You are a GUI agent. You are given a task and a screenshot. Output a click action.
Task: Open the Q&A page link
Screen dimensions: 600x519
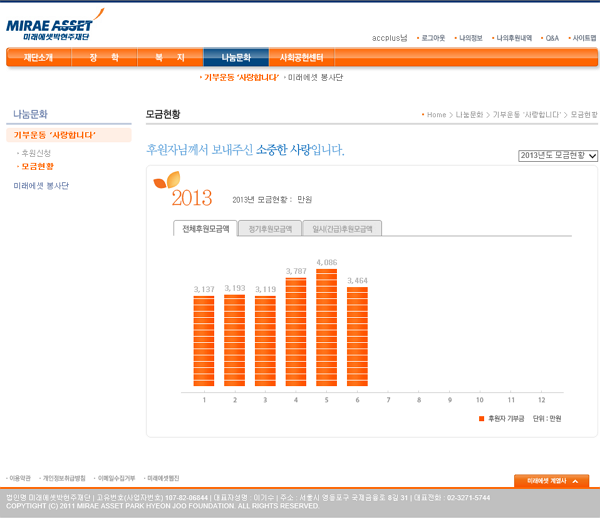(x=552, y=38)
